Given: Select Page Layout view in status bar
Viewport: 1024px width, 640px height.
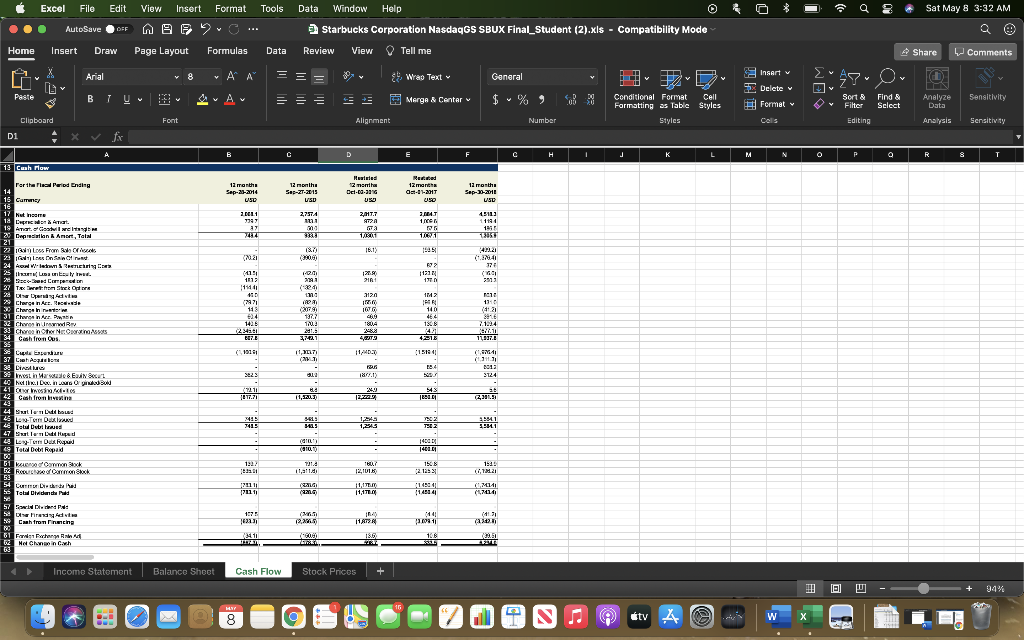Looking at the screenshot, I should [835, 588].
